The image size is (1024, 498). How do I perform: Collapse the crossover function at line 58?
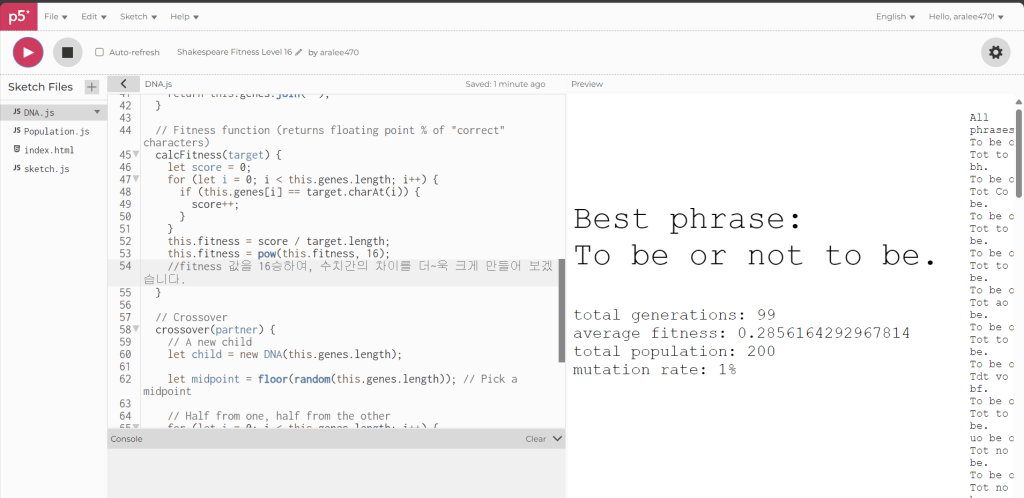point(136,329)
